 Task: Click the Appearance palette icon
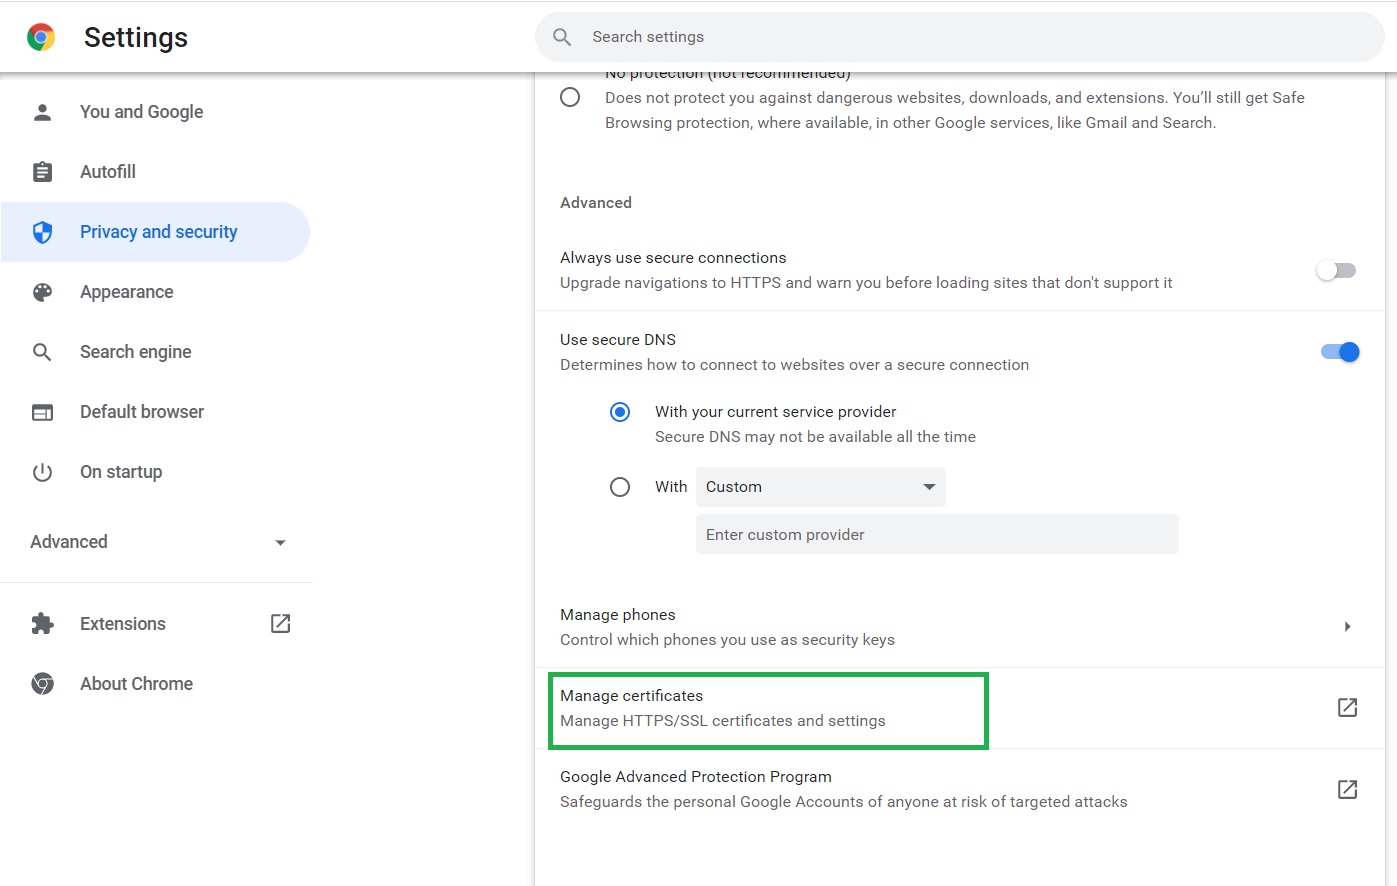42,291
